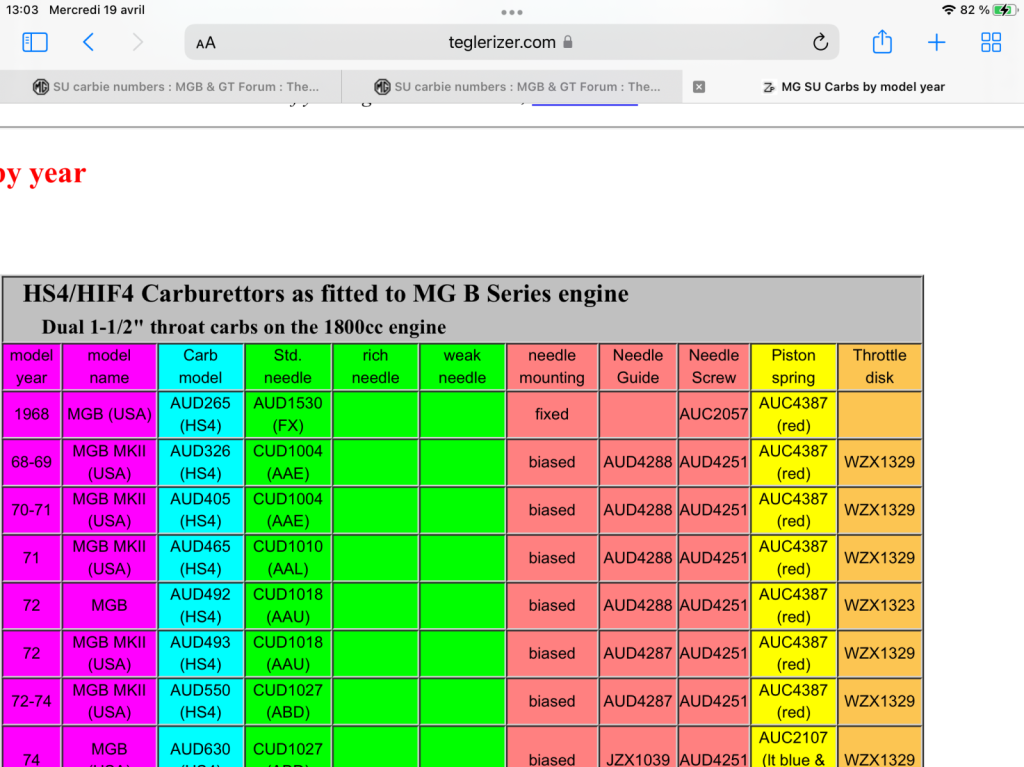Tap the battery indicator in status bar
This screenshot has height=767, width=1024.
click(x=1004, y=10)
